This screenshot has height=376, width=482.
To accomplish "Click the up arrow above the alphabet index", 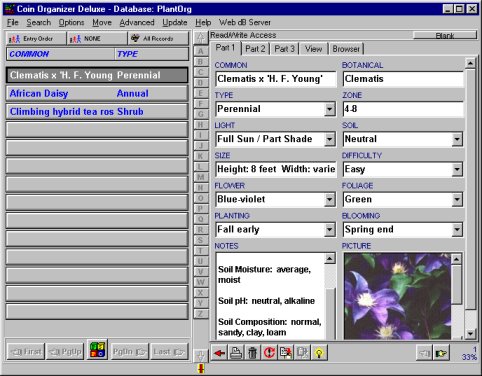I will 201,38.
